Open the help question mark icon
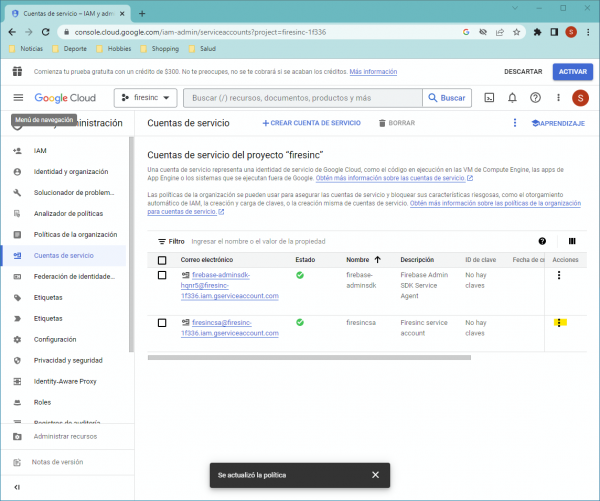This screenshot has width=600, height=501. 535,98
